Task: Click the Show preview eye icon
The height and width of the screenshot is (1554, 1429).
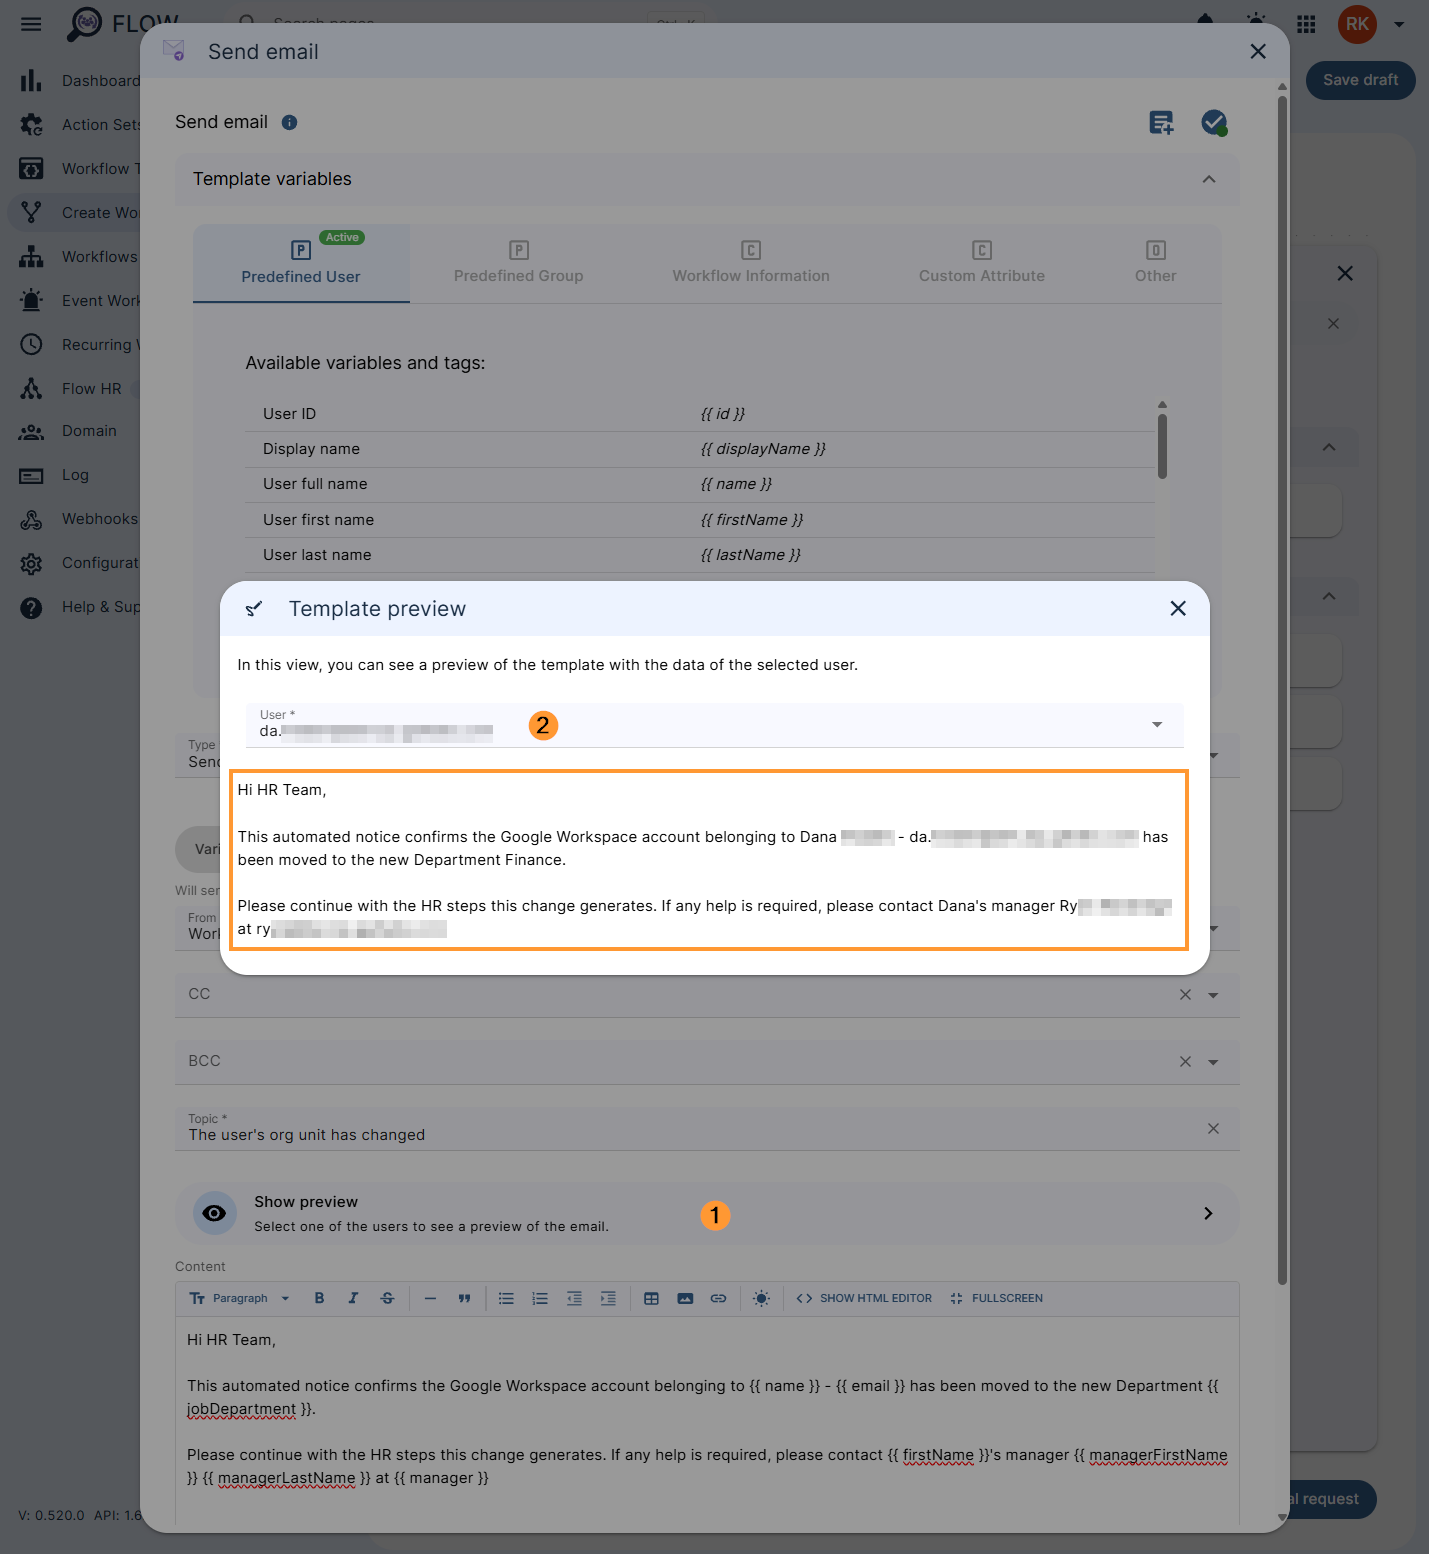Action: [x=214, y=1213]
